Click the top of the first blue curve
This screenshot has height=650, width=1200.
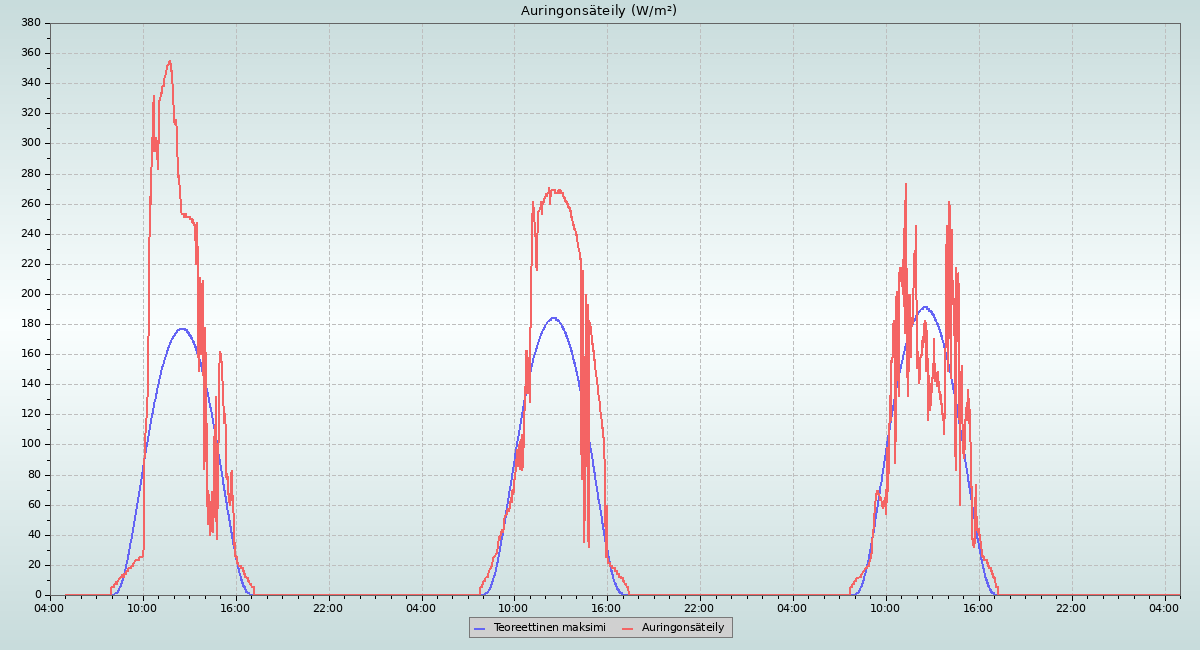pos(182,329)
